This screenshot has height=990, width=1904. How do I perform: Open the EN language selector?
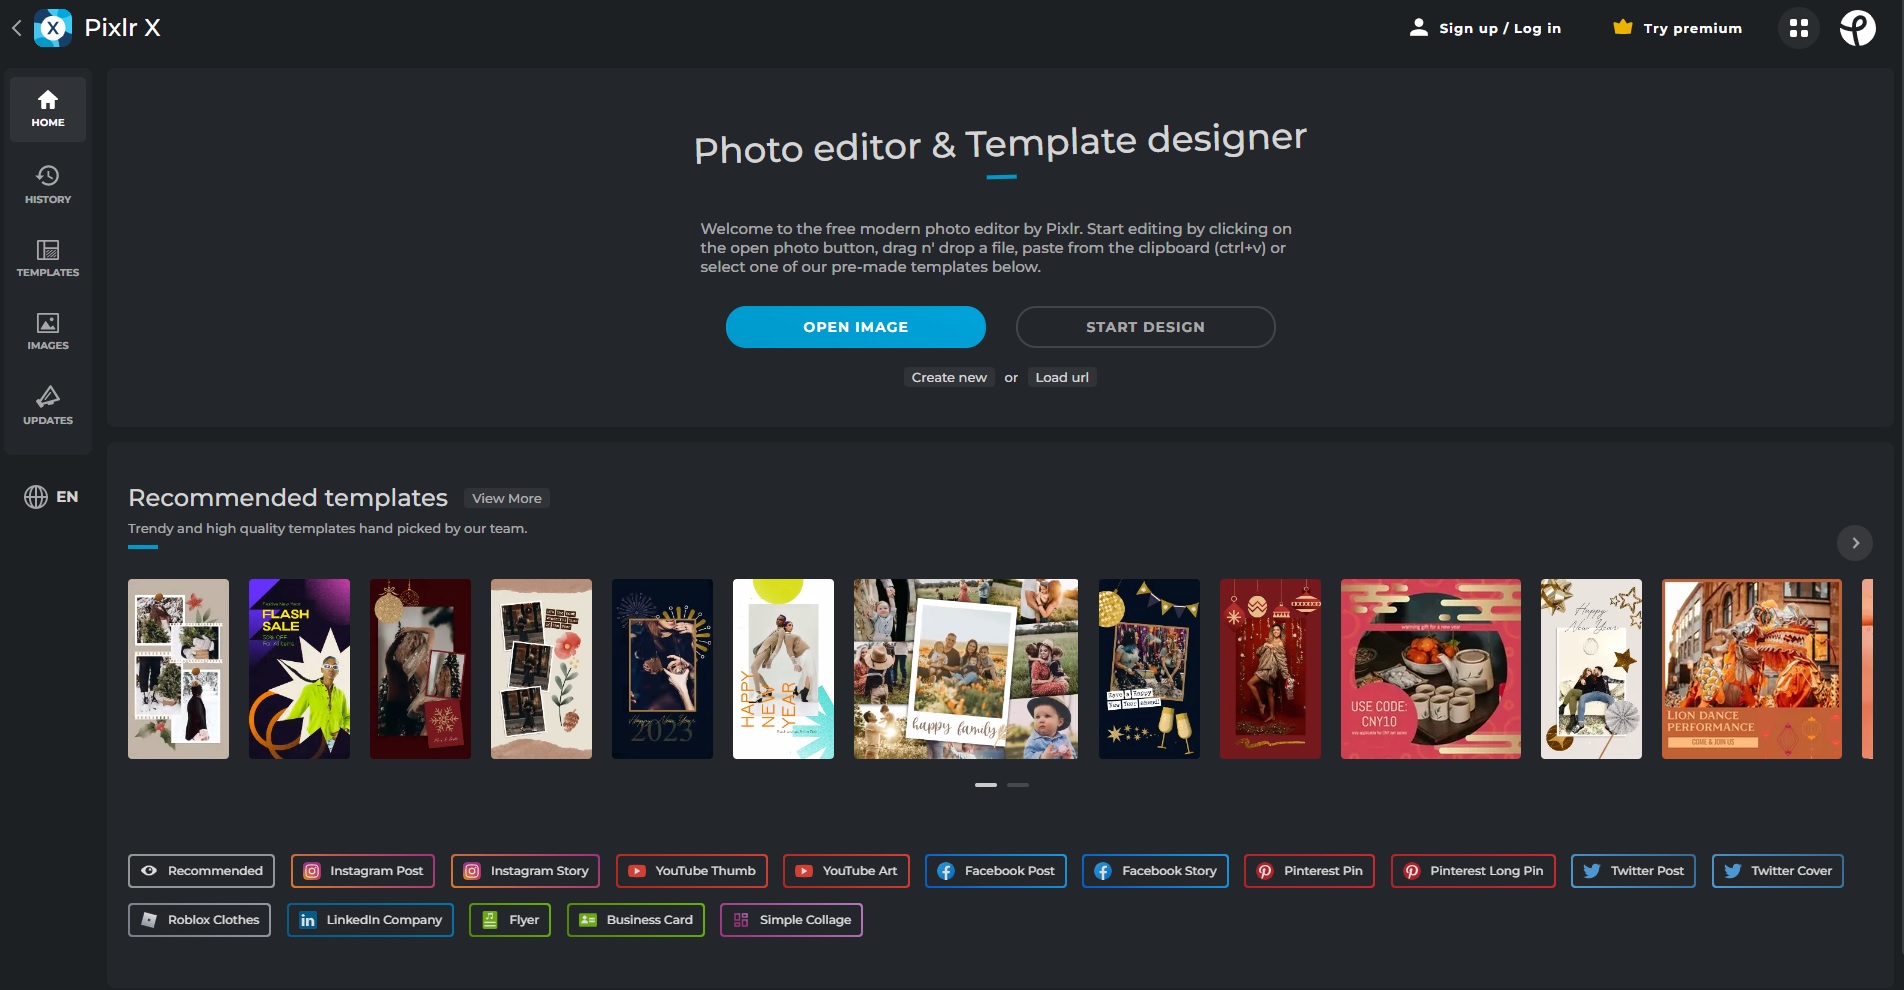(x=51, y=497)
